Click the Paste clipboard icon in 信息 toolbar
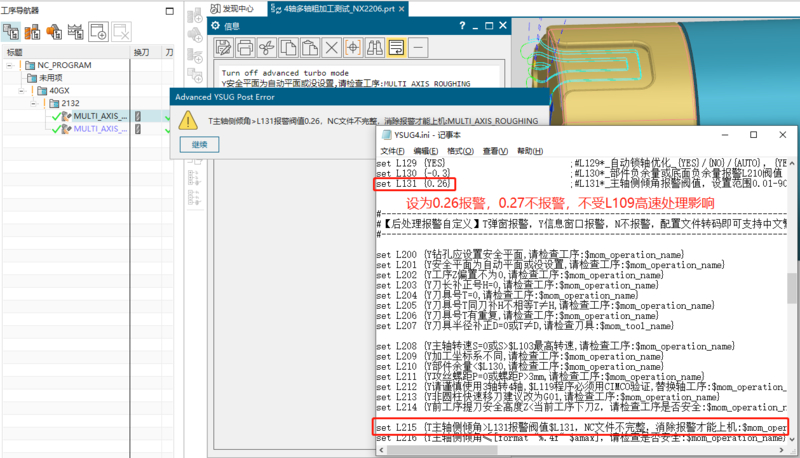The width and height of the screenshot is (800, 458). (x=311, y=47)
